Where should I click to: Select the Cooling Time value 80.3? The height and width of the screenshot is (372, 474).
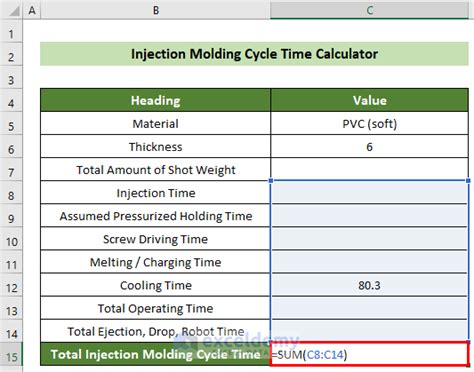(x=369, y=285)
